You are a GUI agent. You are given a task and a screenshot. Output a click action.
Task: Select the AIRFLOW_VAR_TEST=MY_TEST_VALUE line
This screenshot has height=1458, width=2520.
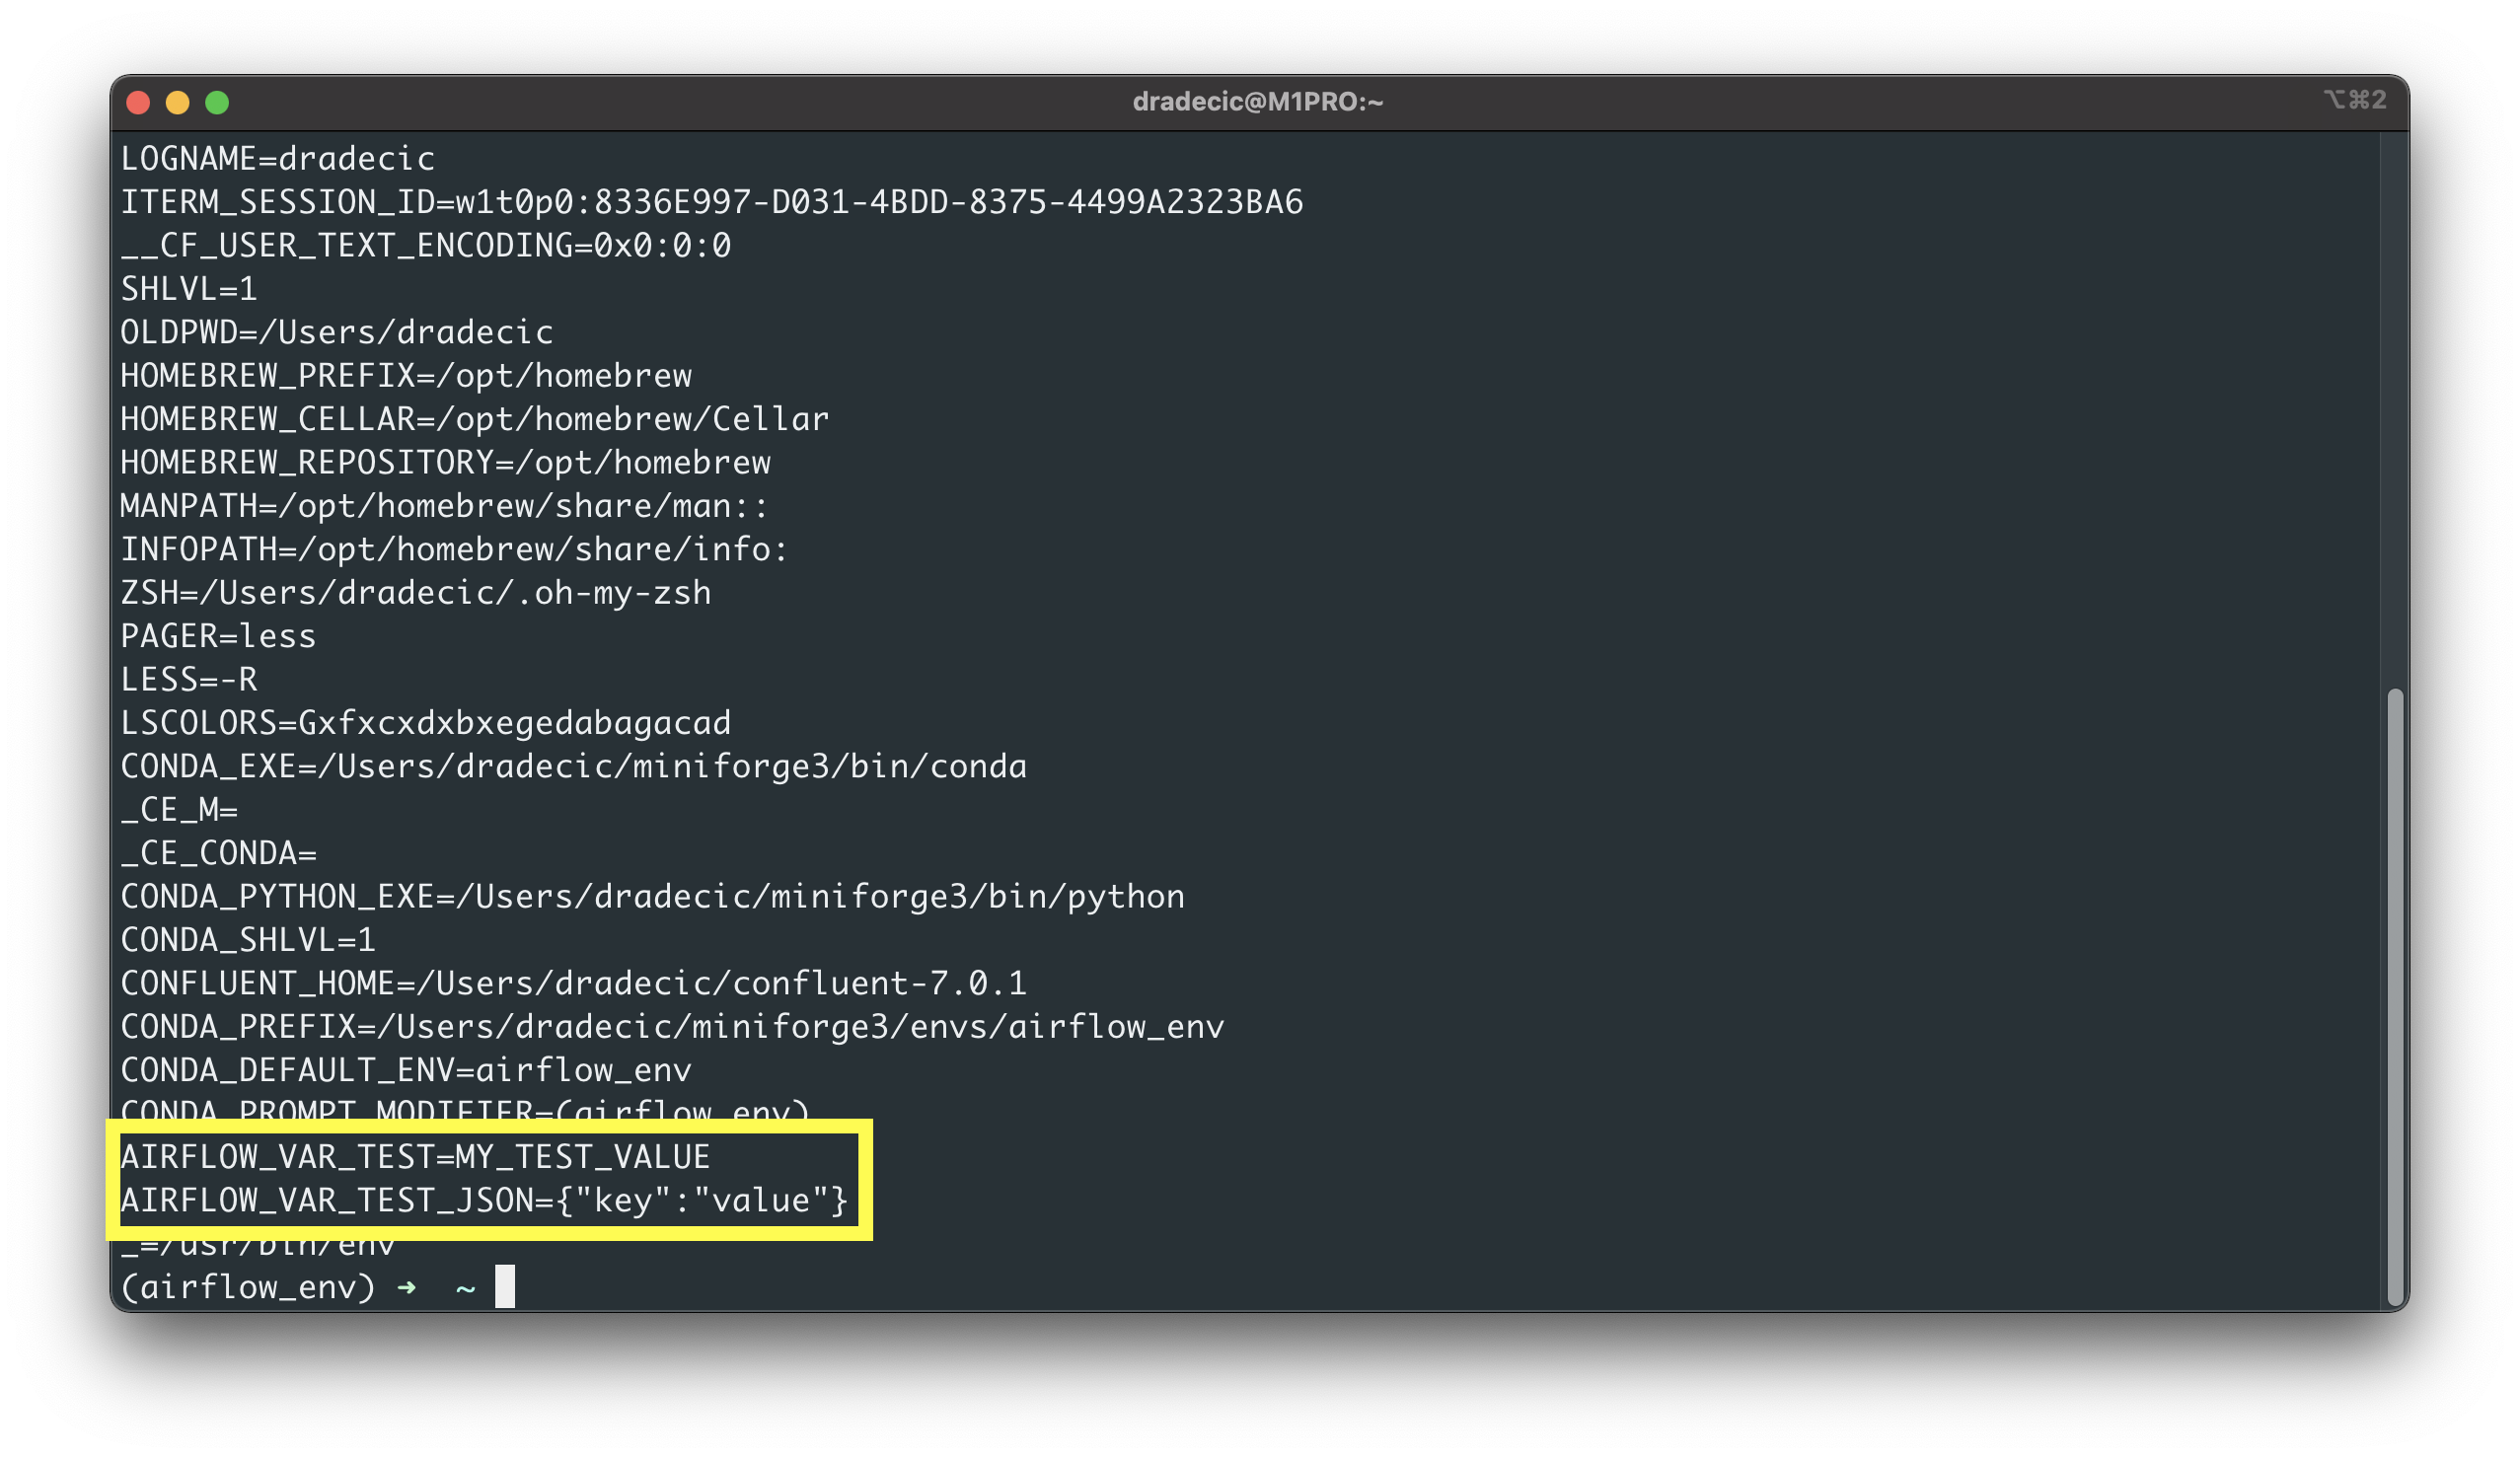point(416,1157)
